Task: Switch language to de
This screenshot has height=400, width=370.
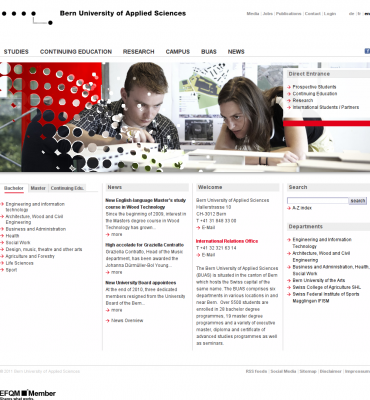Action: pos(351,14)
